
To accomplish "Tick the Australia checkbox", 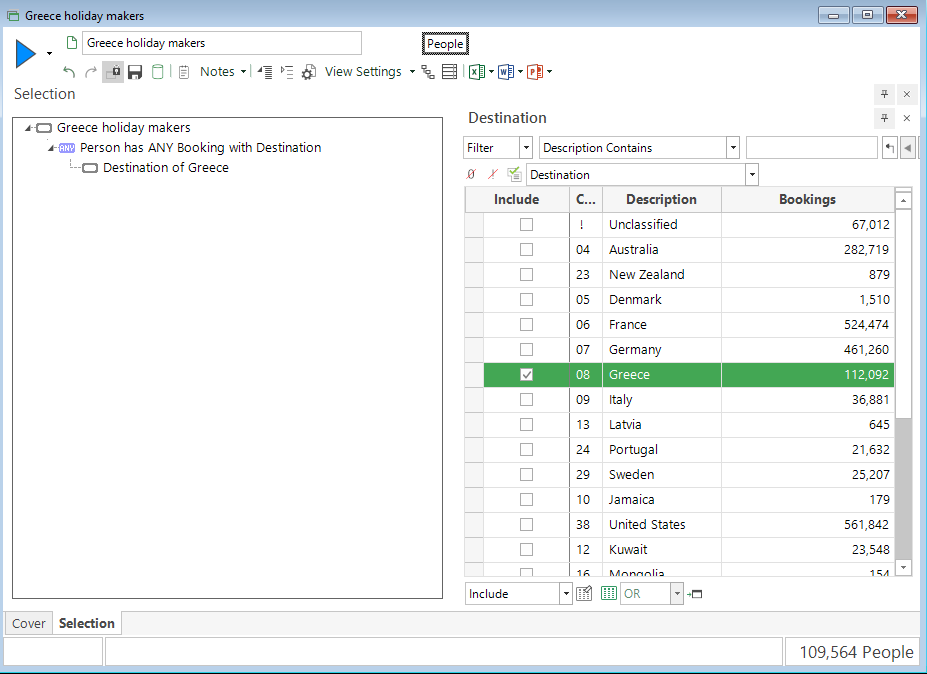I will pyautogui.click(x=526, y=249).
